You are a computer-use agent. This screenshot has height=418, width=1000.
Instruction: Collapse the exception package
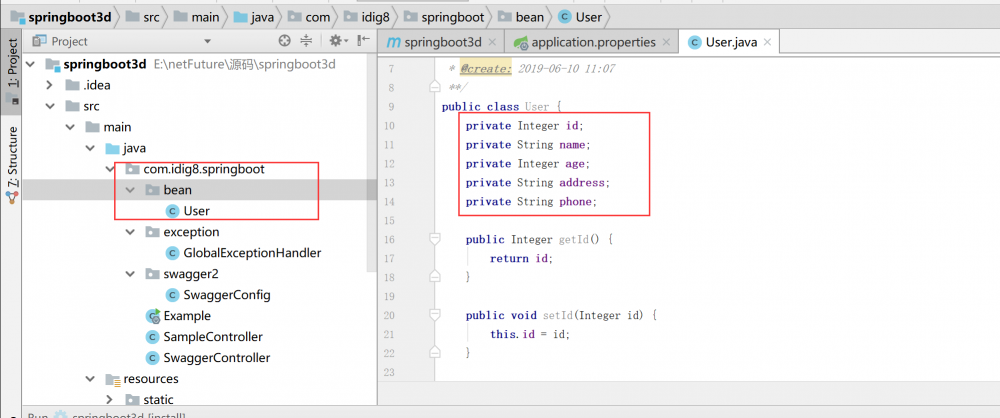131,232
